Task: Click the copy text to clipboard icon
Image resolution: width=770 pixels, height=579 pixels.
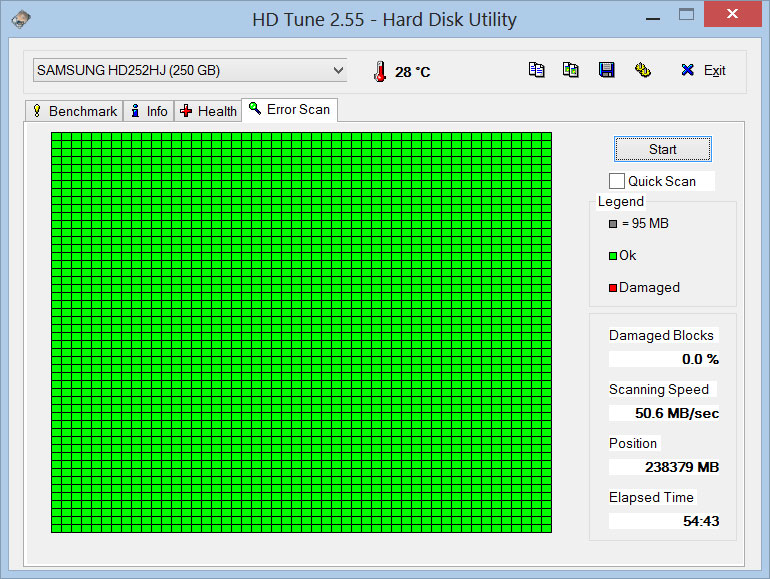Action: (537, 70)
